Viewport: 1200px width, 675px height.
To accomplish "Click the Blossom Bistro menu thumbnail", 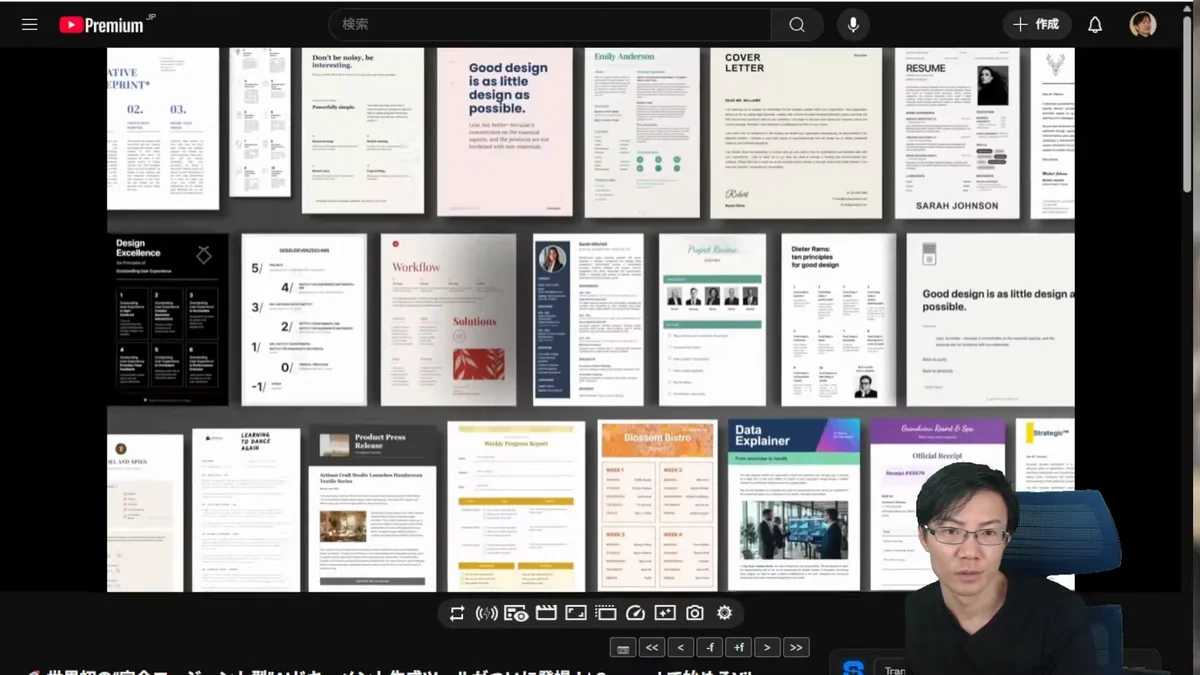I will coord(657,505).
